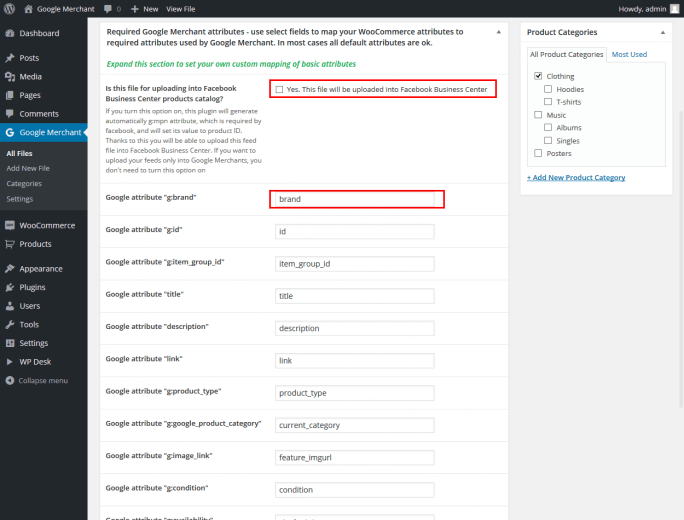Open the WordPress logo menu
The image size is (684, 520).
9,9
